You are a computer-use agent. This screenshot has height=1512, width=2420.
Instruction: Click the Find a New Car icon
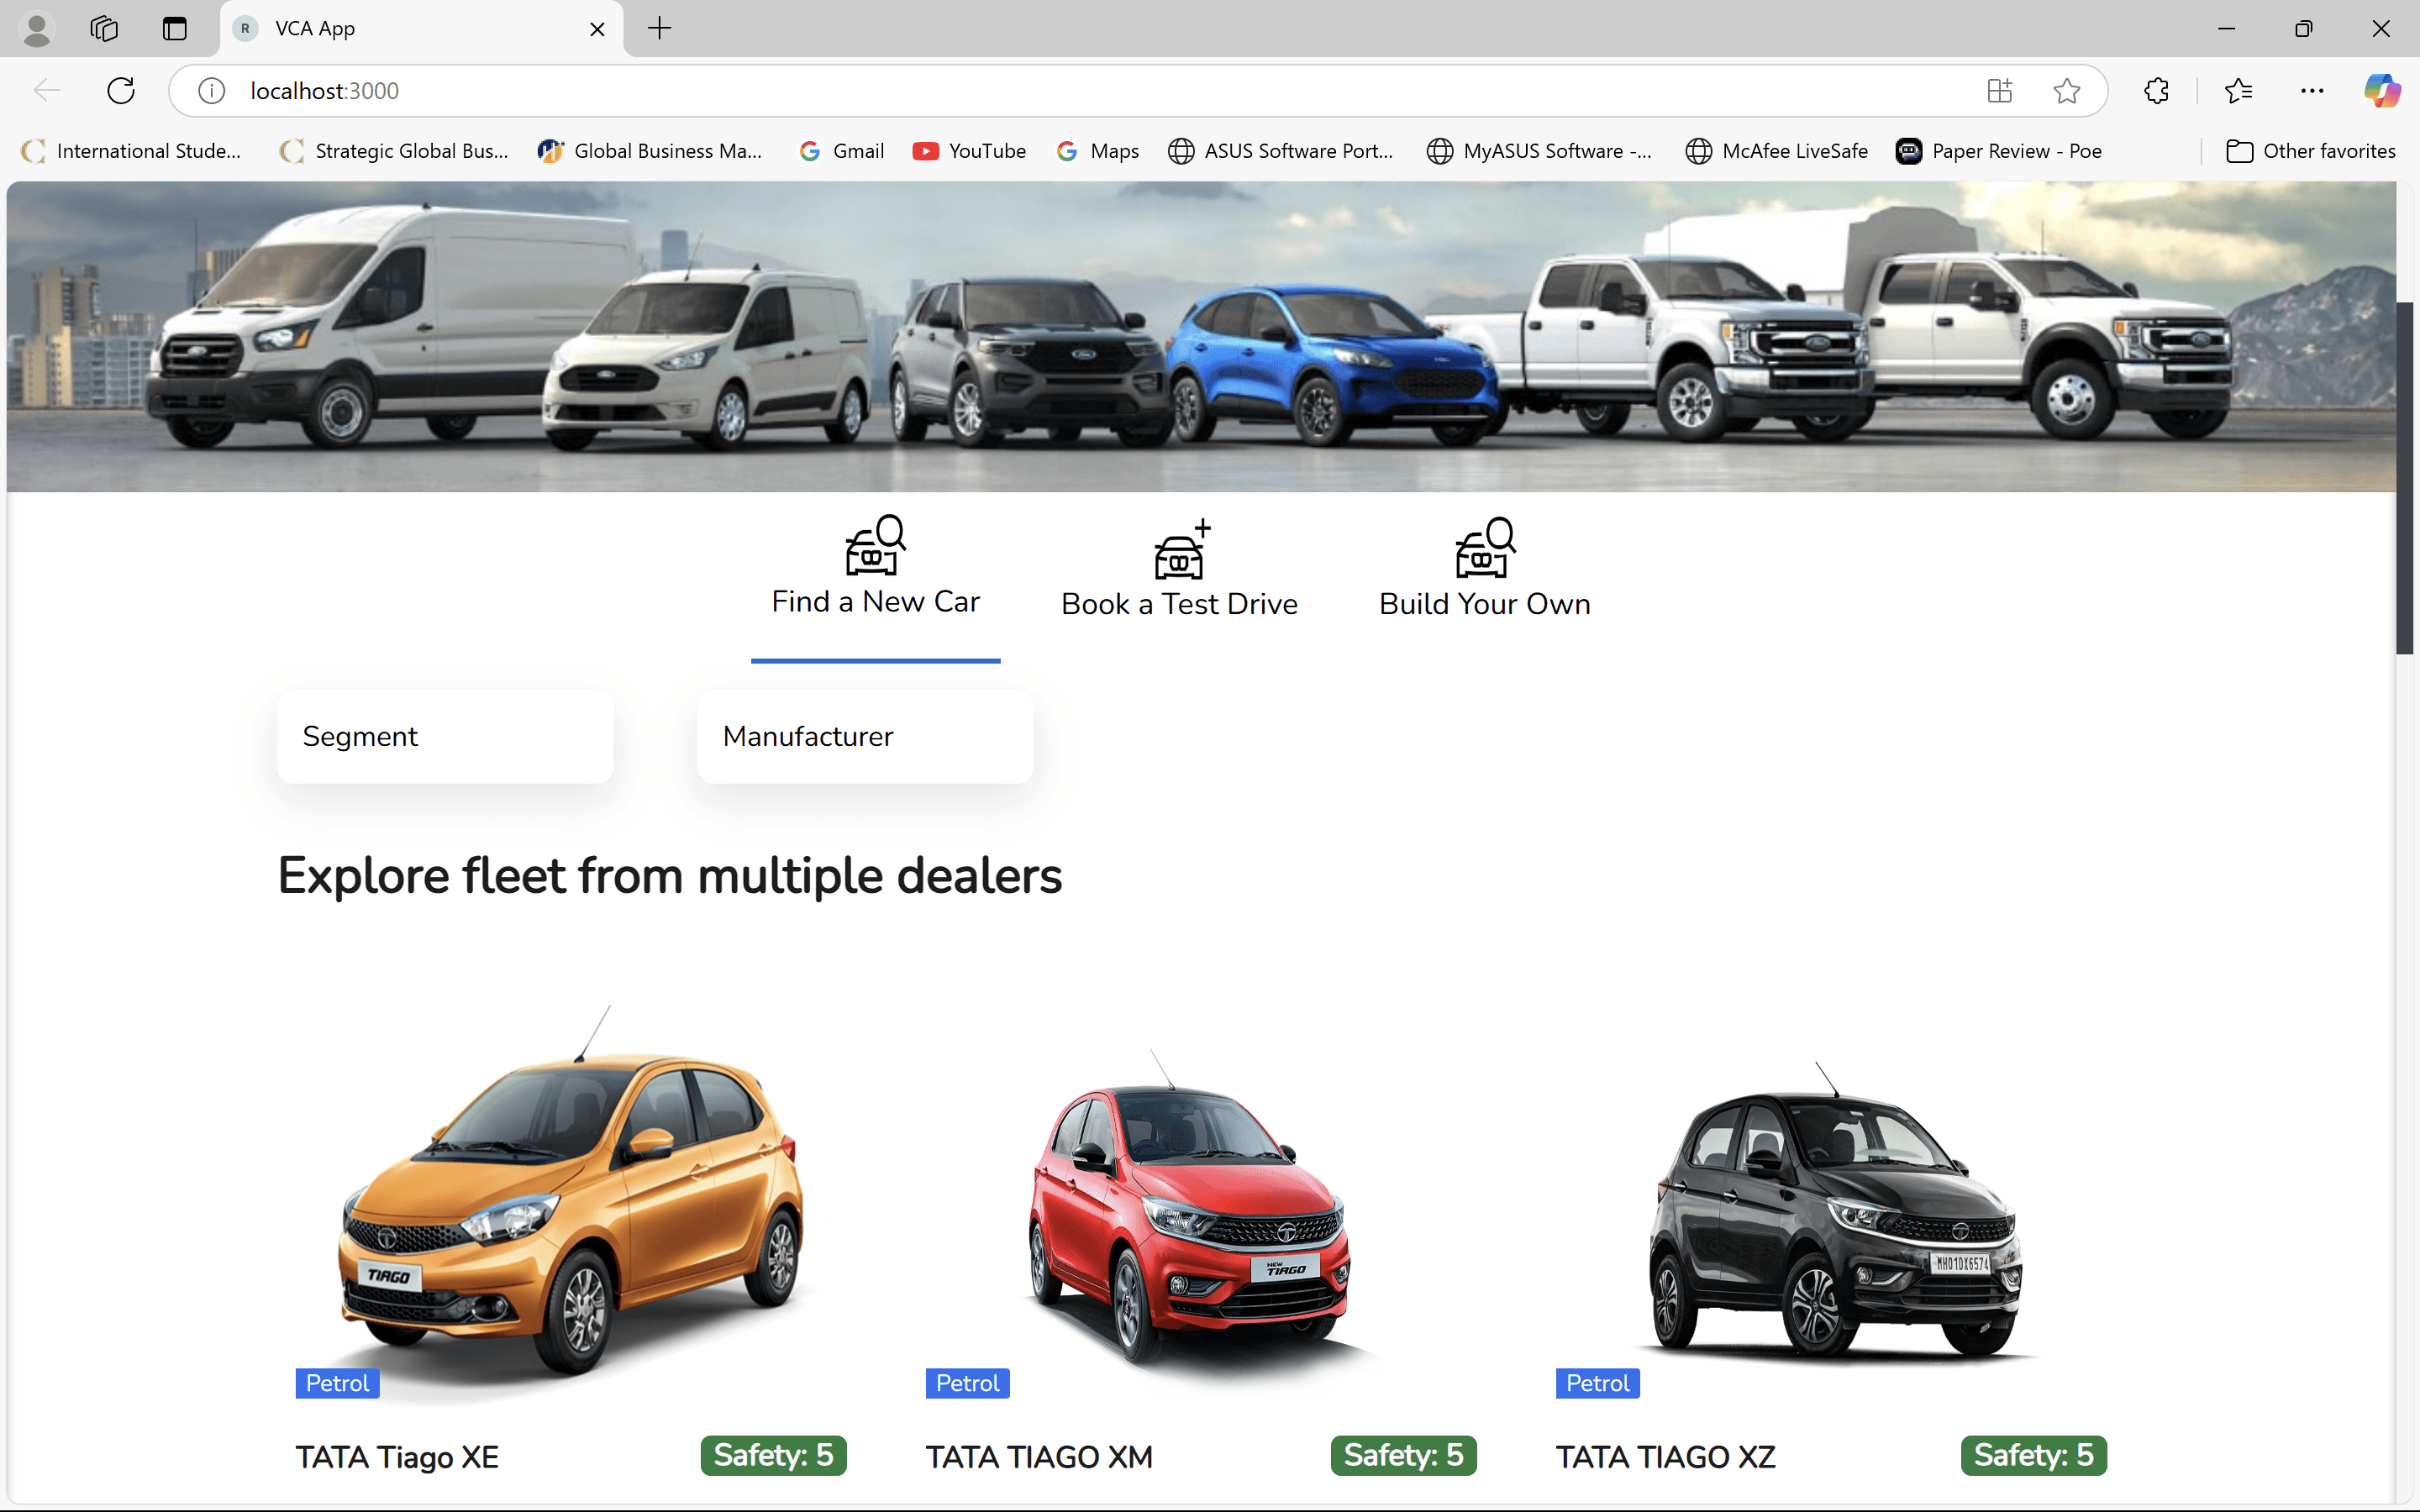pos(875,545)
